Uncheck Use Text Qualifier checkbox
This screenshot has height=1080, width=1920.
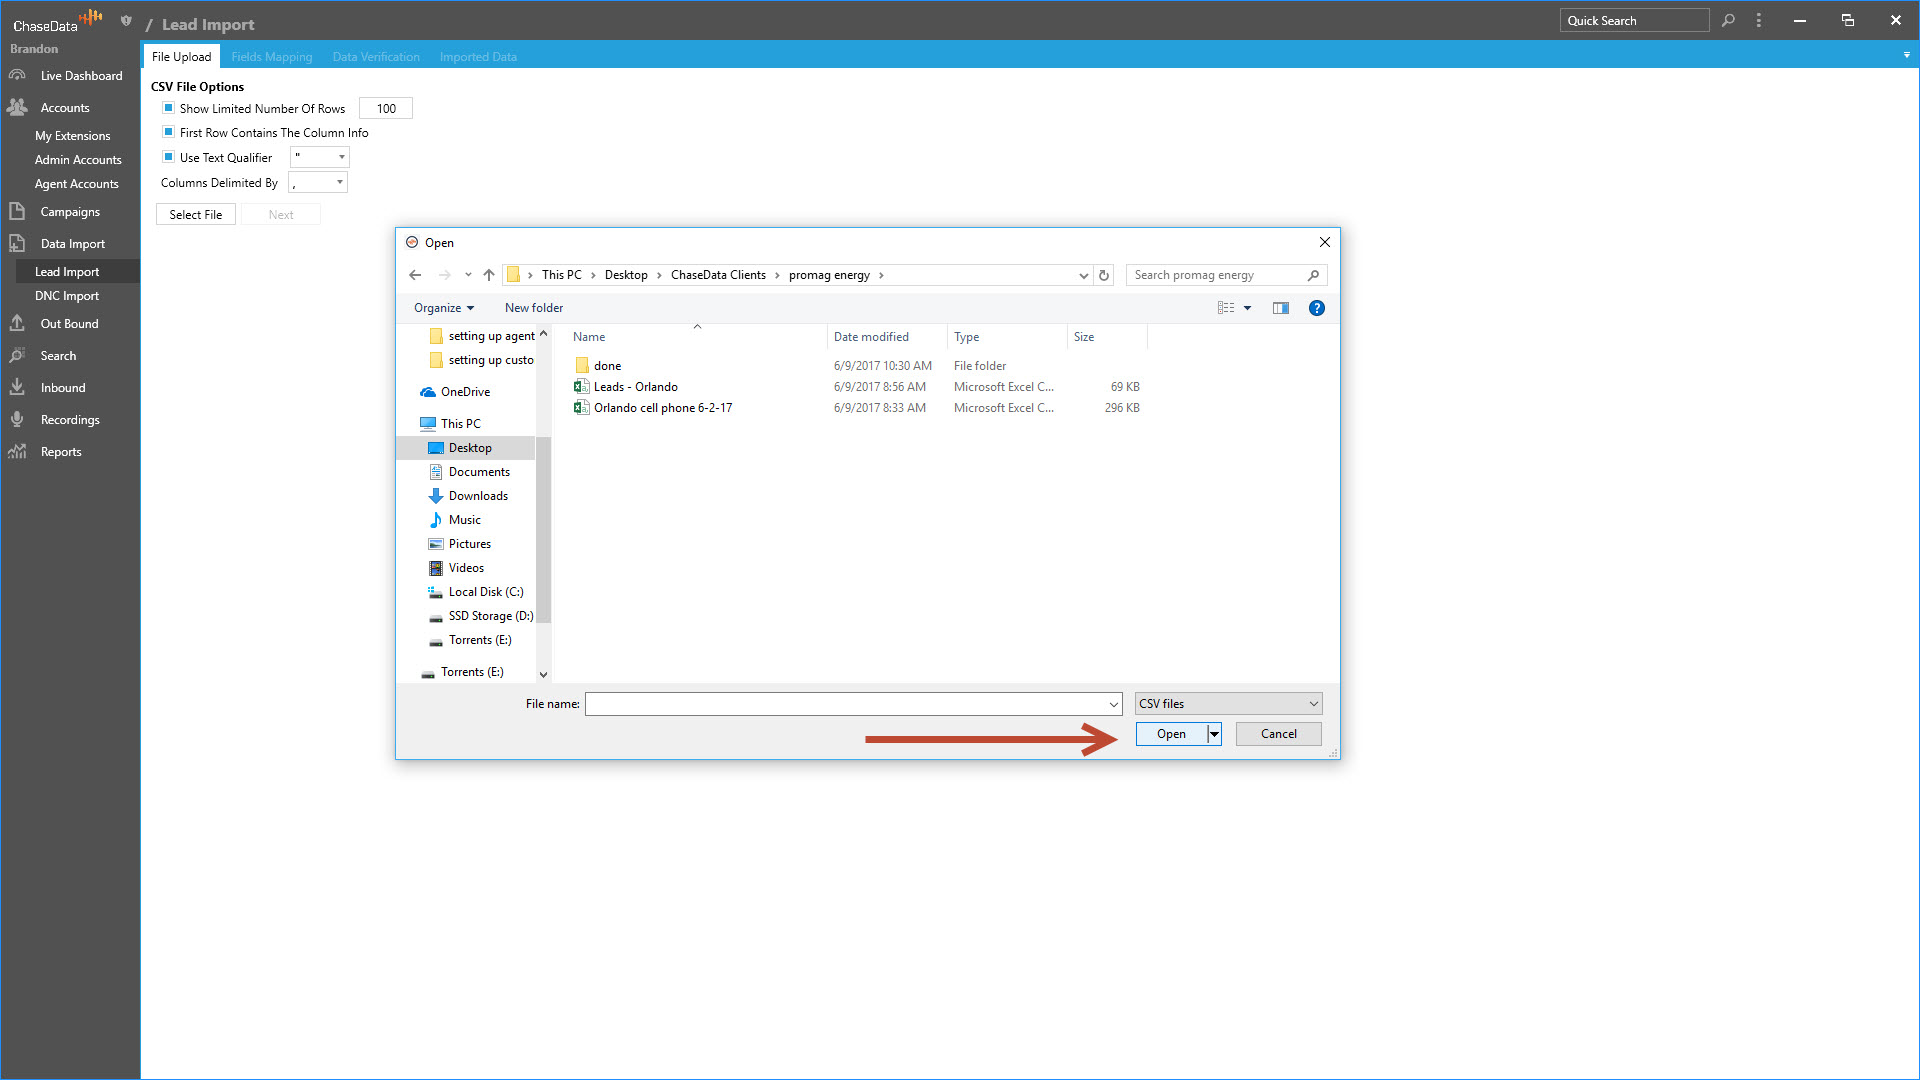(168, 157)
